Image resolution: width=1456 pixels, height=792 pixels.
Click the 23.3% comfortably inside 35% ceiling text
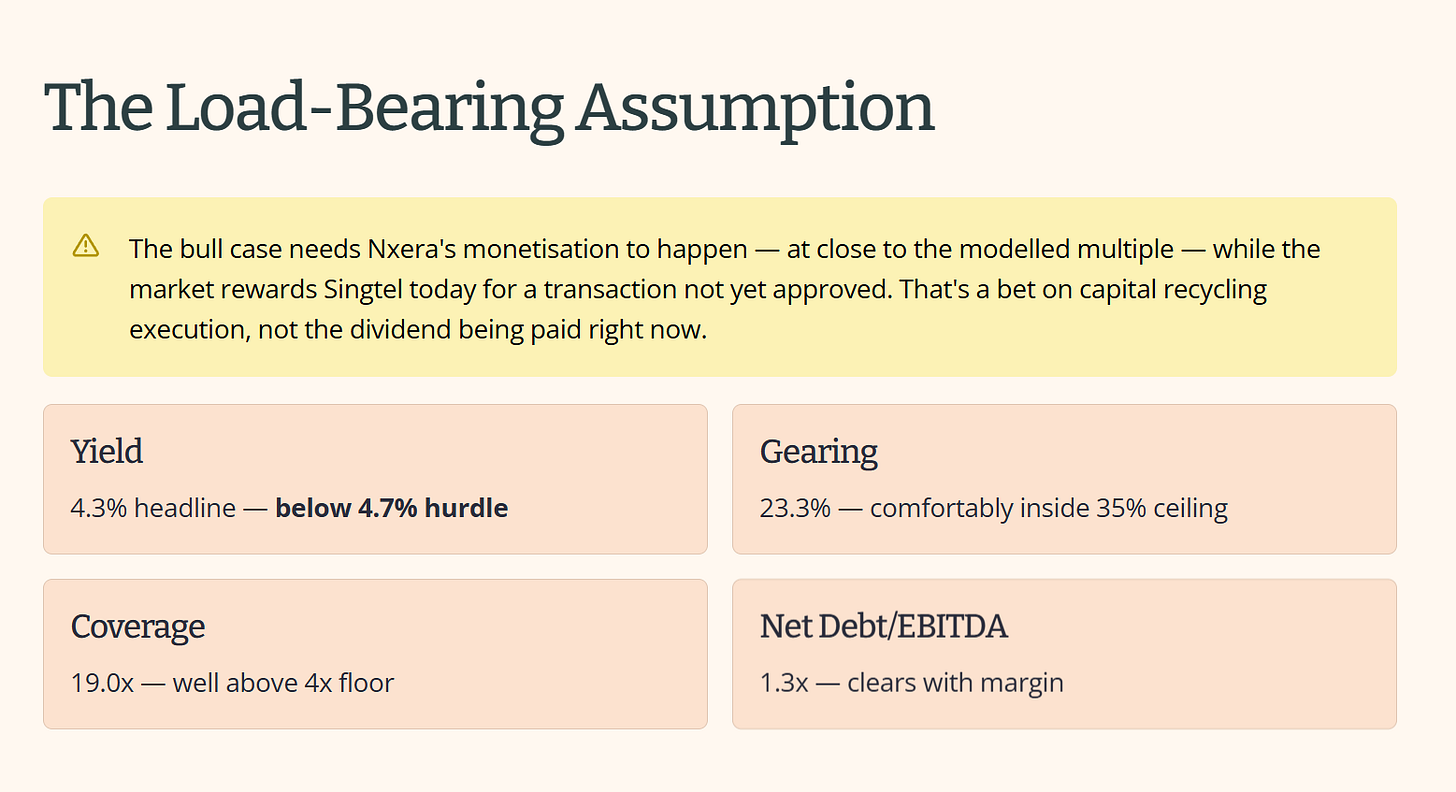tap(994, 508)
